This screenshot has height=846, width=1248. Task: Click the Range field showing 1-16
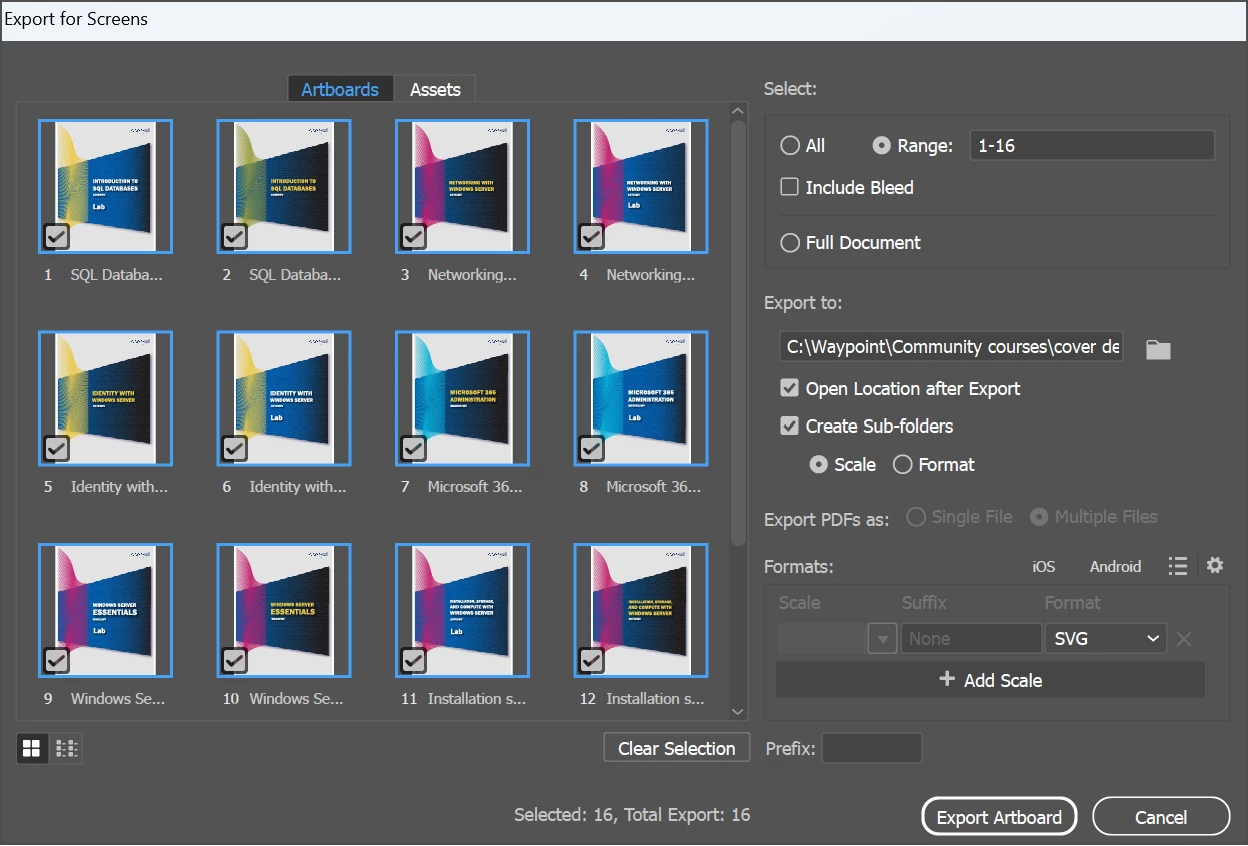click(1092, 146)
